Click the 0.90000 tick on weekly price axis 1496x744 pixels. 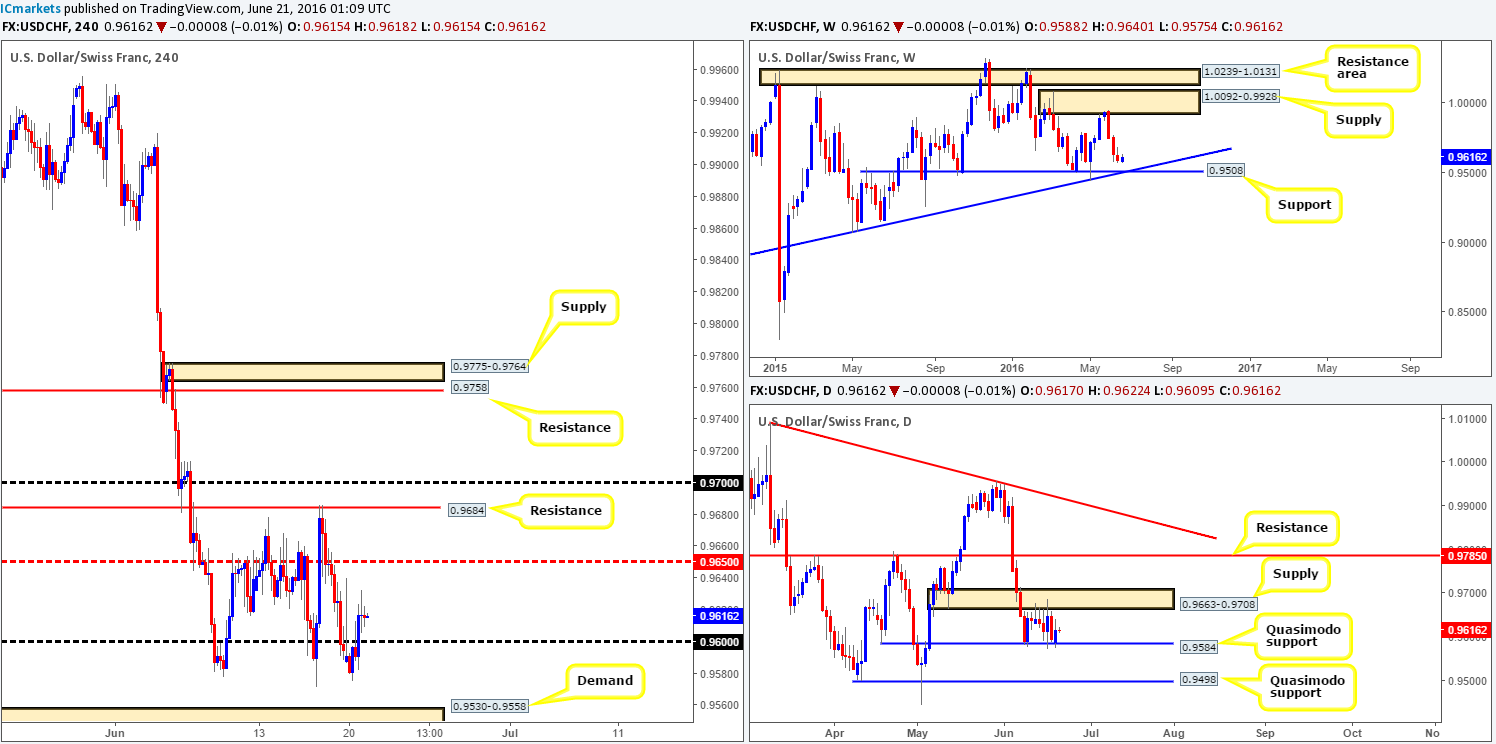click(1468, 242)
